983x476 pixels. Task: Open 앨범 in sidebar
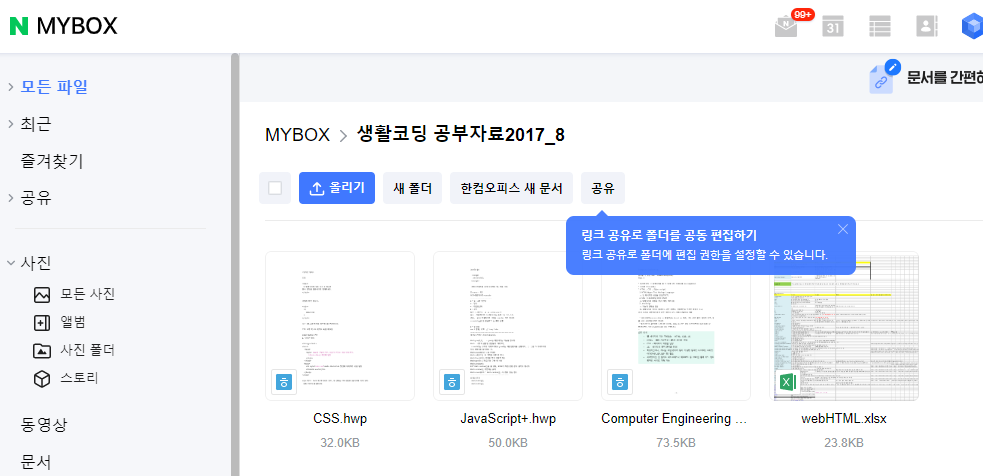[x=59, y=322]
